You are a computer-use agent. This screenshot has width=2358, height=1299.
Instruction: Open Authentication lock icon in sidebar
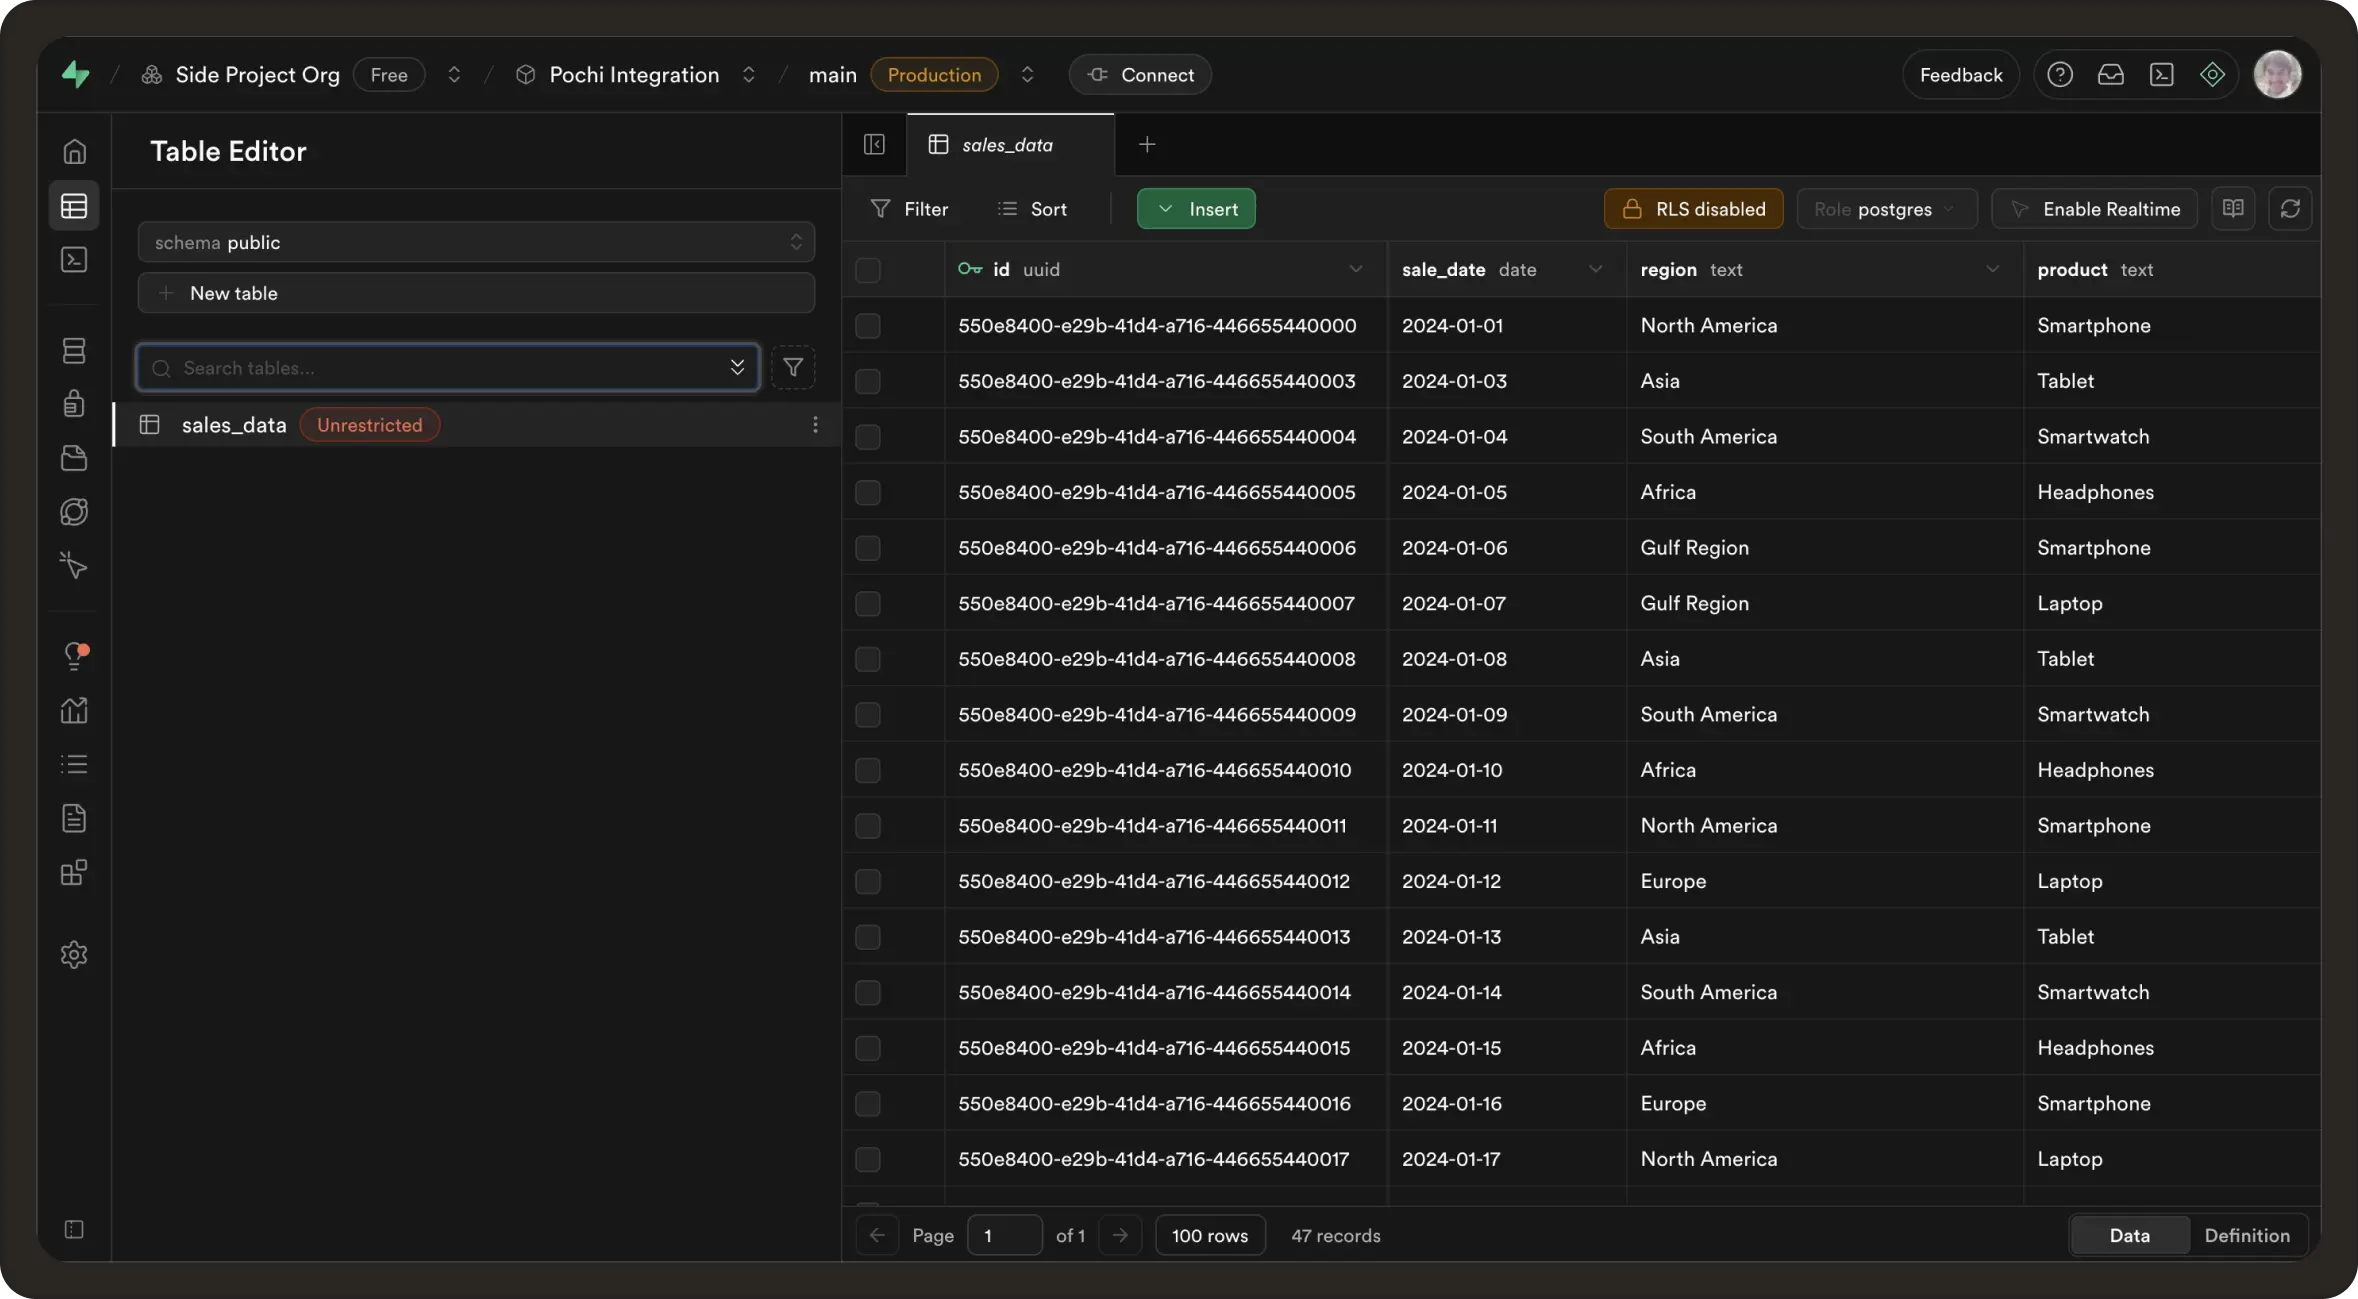tap(74, 404)
